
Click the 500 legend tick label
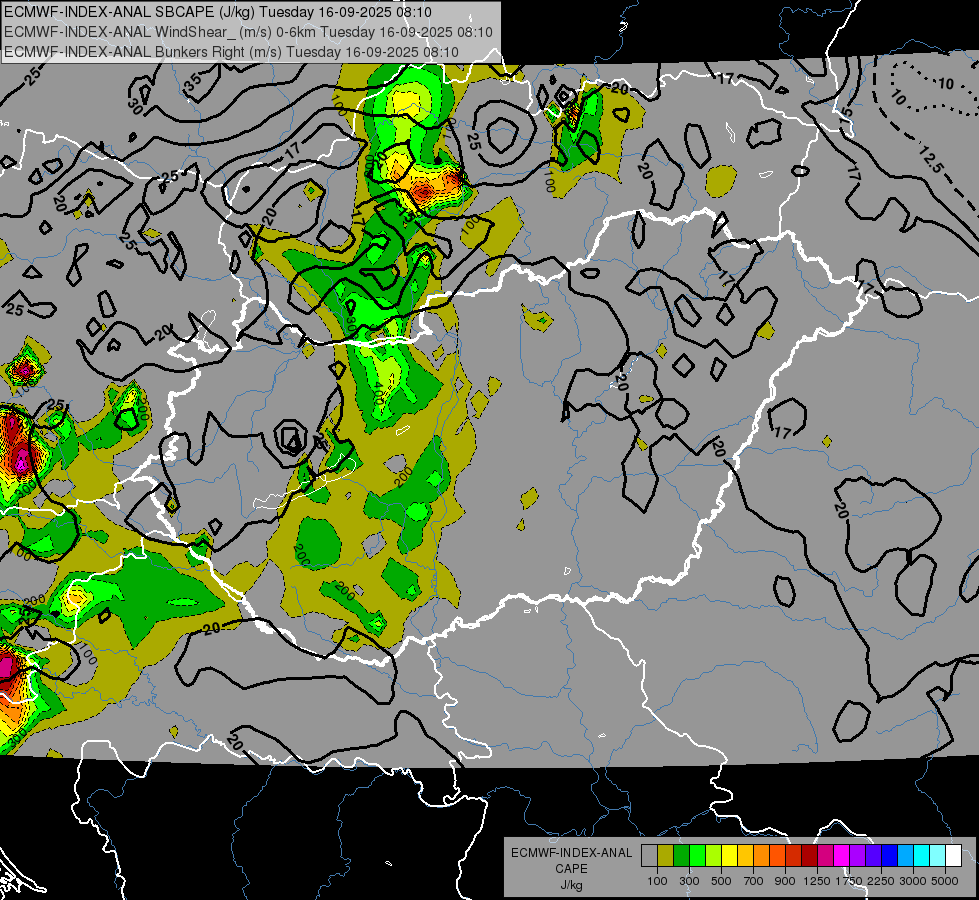[721, 881]
